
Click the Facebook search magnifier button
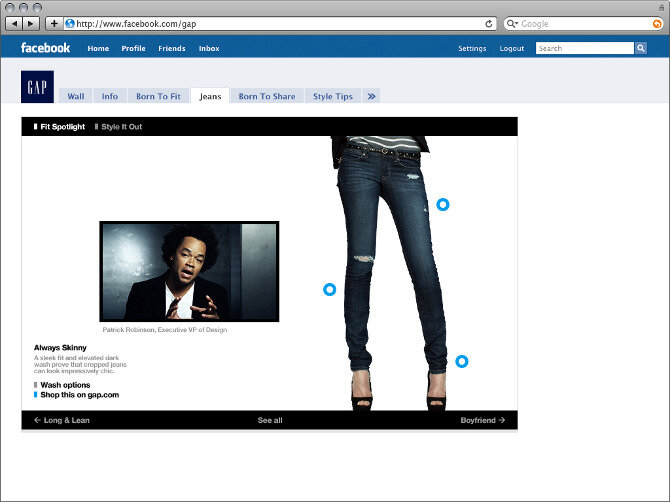point(641,48)
